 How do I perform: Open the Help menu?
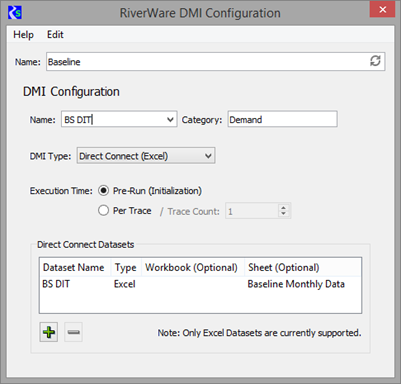point(23,34)
